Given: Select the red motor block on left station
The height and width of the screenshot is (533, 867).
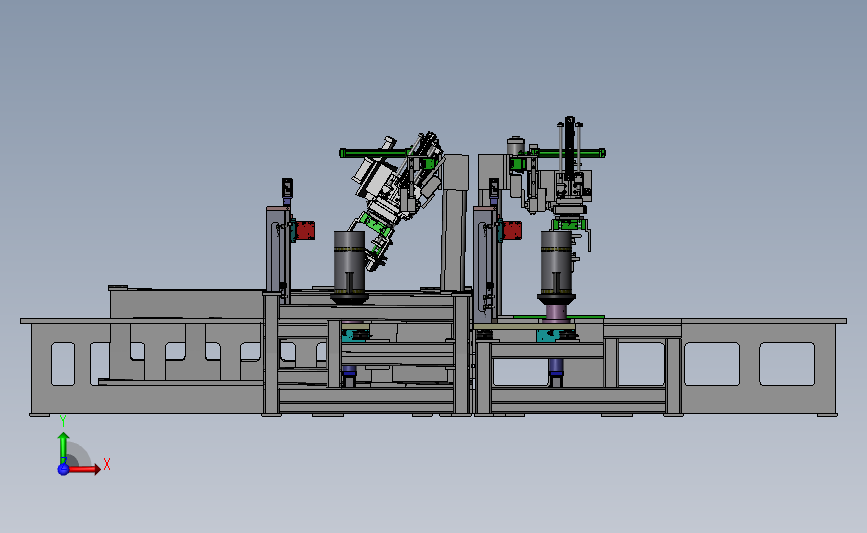Looking at the screenshot, I should coord(305,230).
